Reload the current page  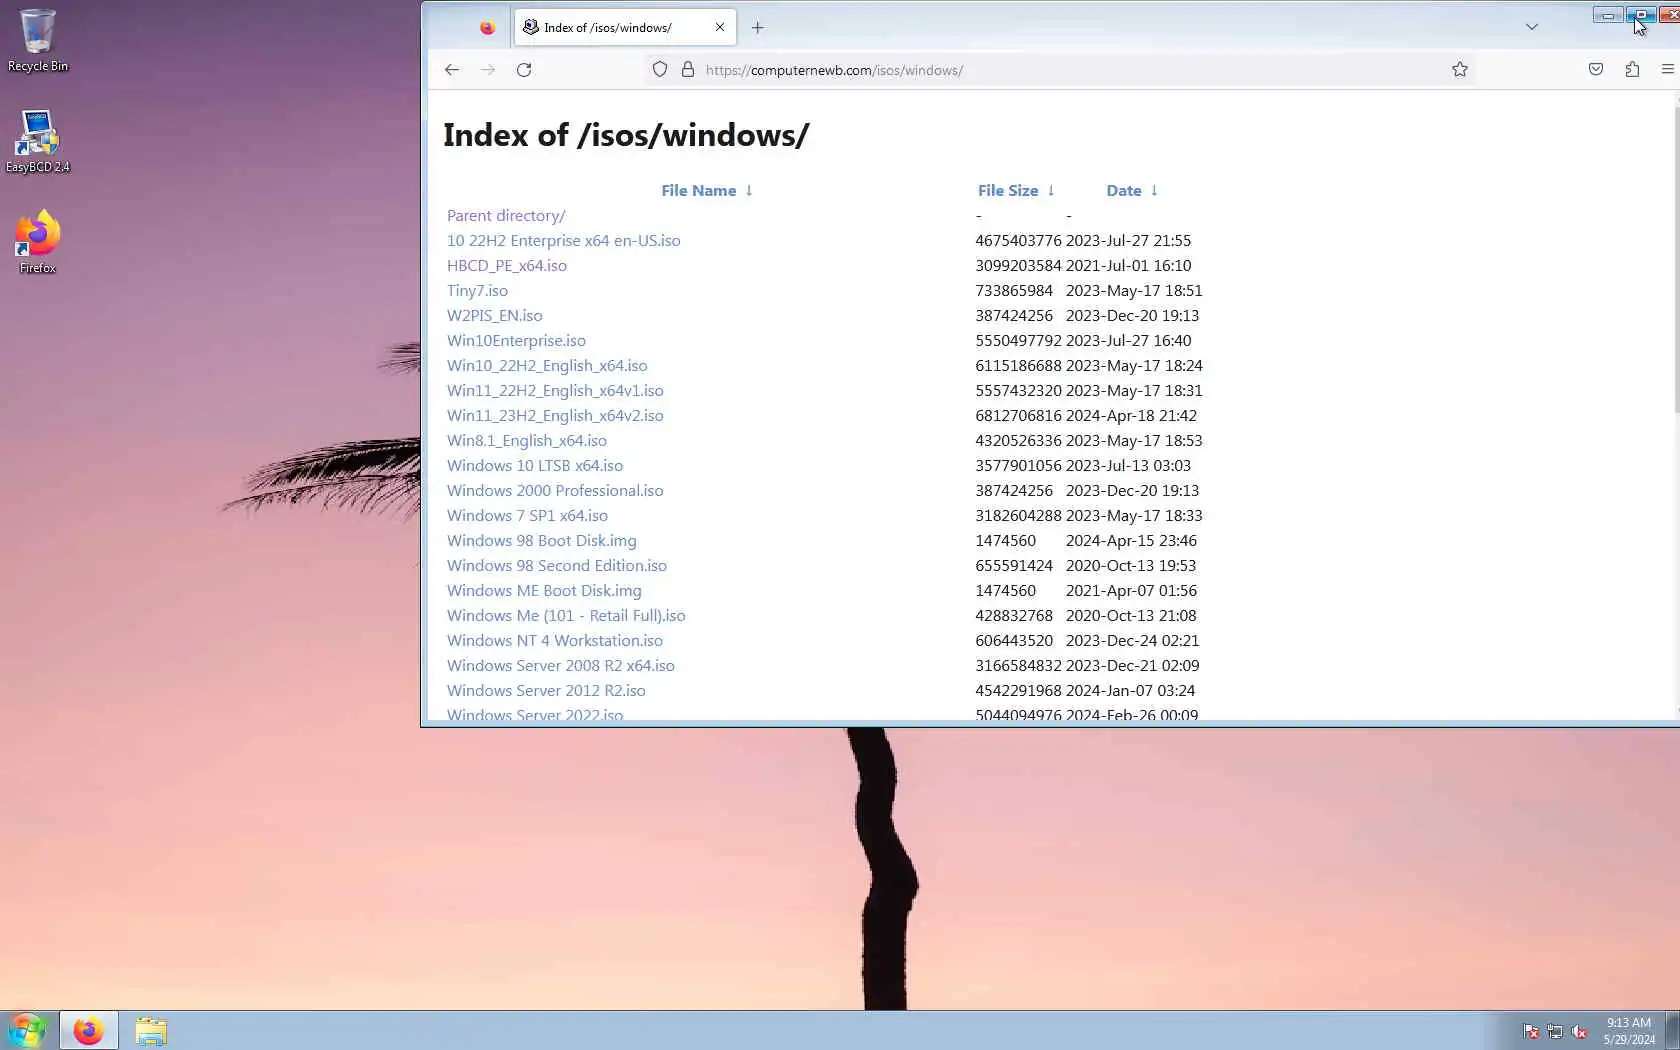point(524,70)
